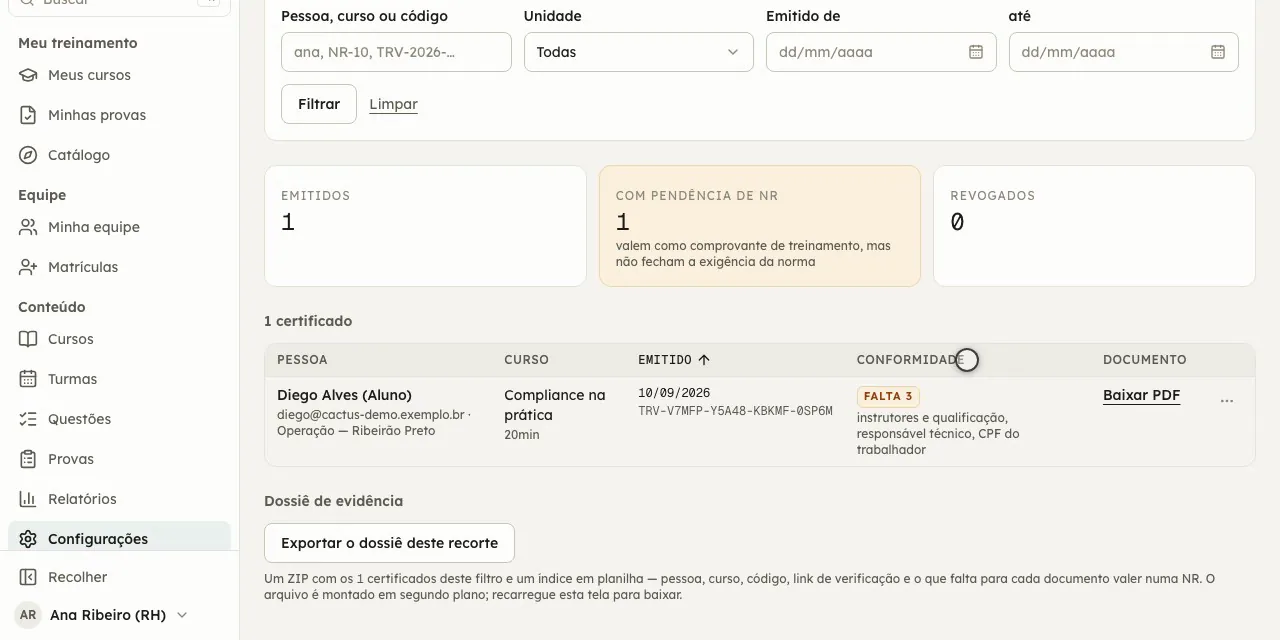Image resolution: width=1280 pixels, height=640 pixels.
Task: Click the compass icon beside Catálogo
Action: 28,155
